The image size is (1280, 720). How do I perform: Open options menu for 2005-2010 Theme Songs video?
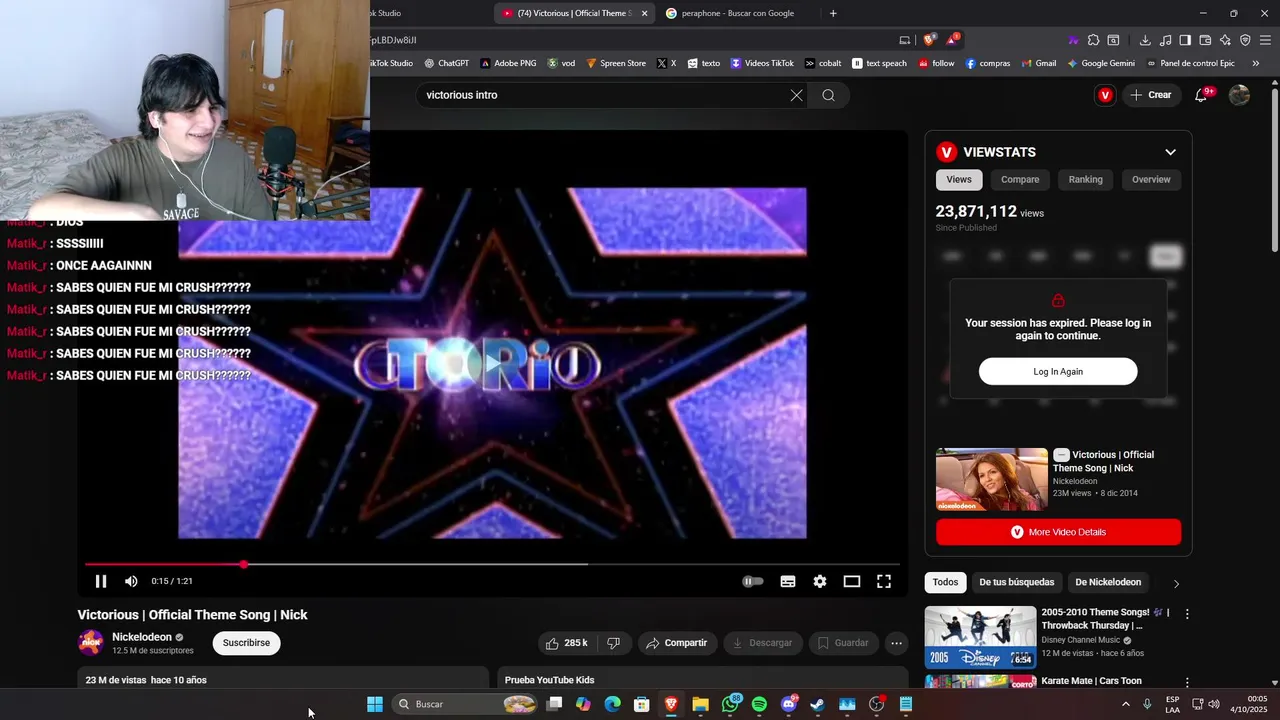point(1187,614)
